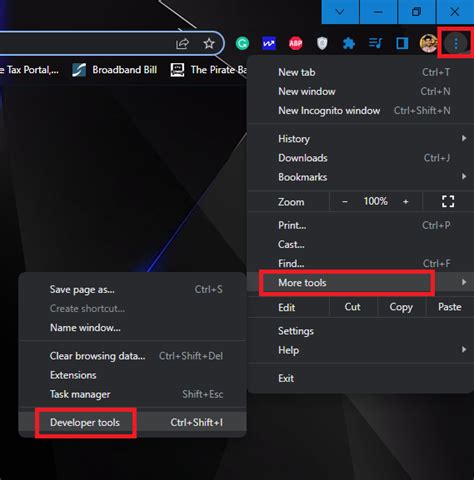Click the share page icon in address bar
This screenshot has height=480, width=474.
click(x=182, y=43)
